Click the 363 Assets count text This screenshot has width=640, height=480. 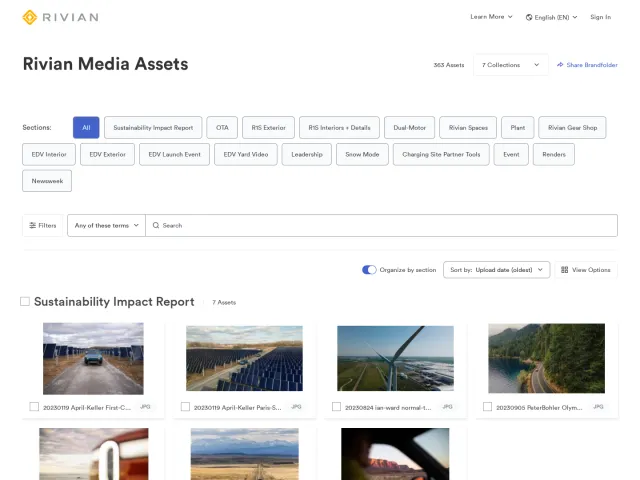tap(449, 65)
